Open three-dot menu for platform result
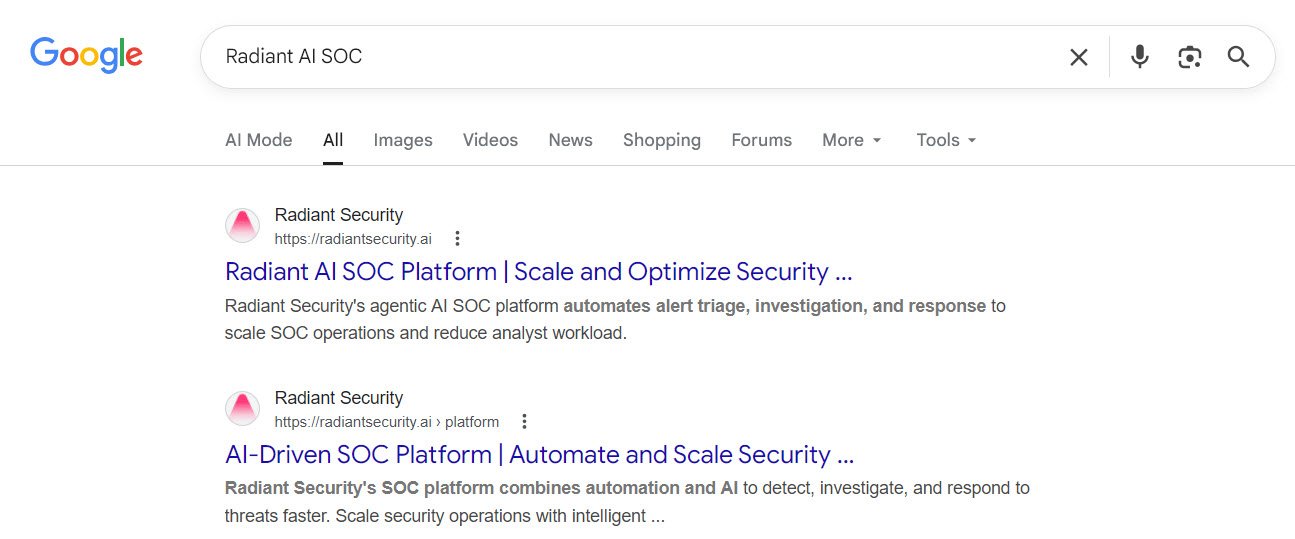The image size is (1295, 539). point(524,421)
